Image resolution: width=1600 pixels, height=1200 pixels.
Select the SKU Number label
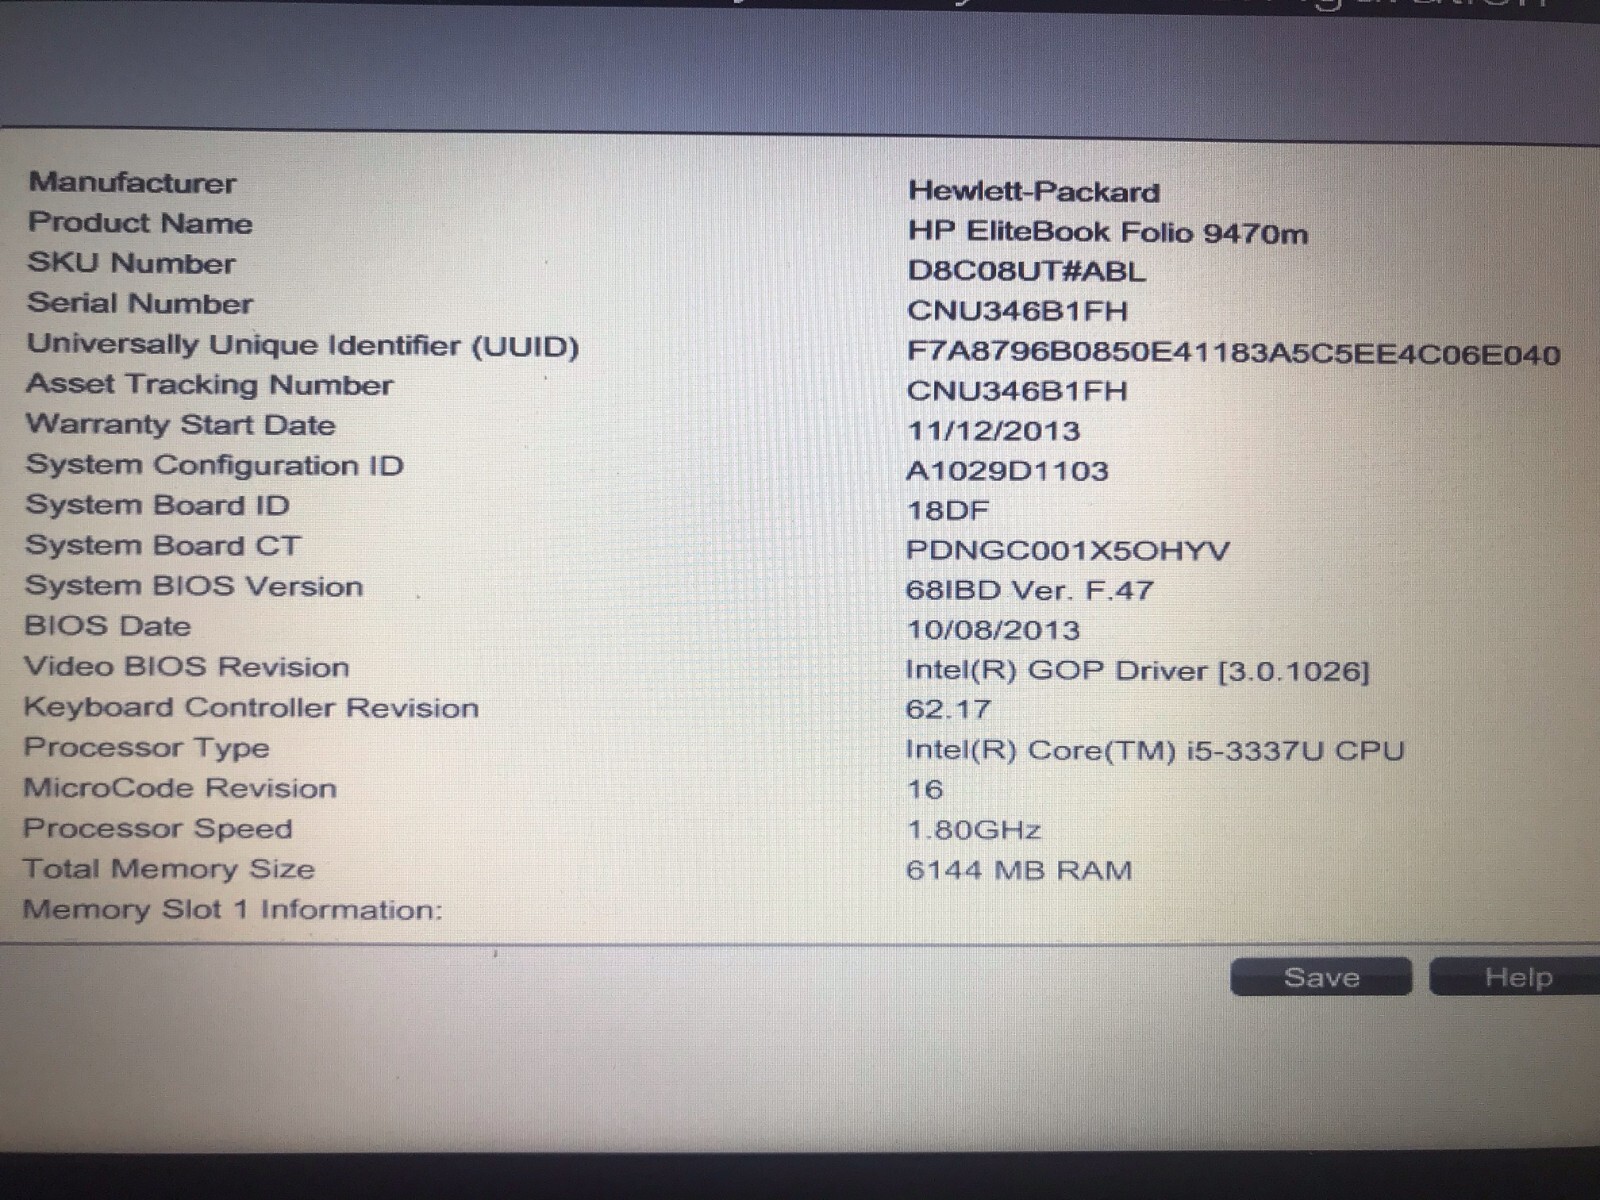(x=131, y=263)
